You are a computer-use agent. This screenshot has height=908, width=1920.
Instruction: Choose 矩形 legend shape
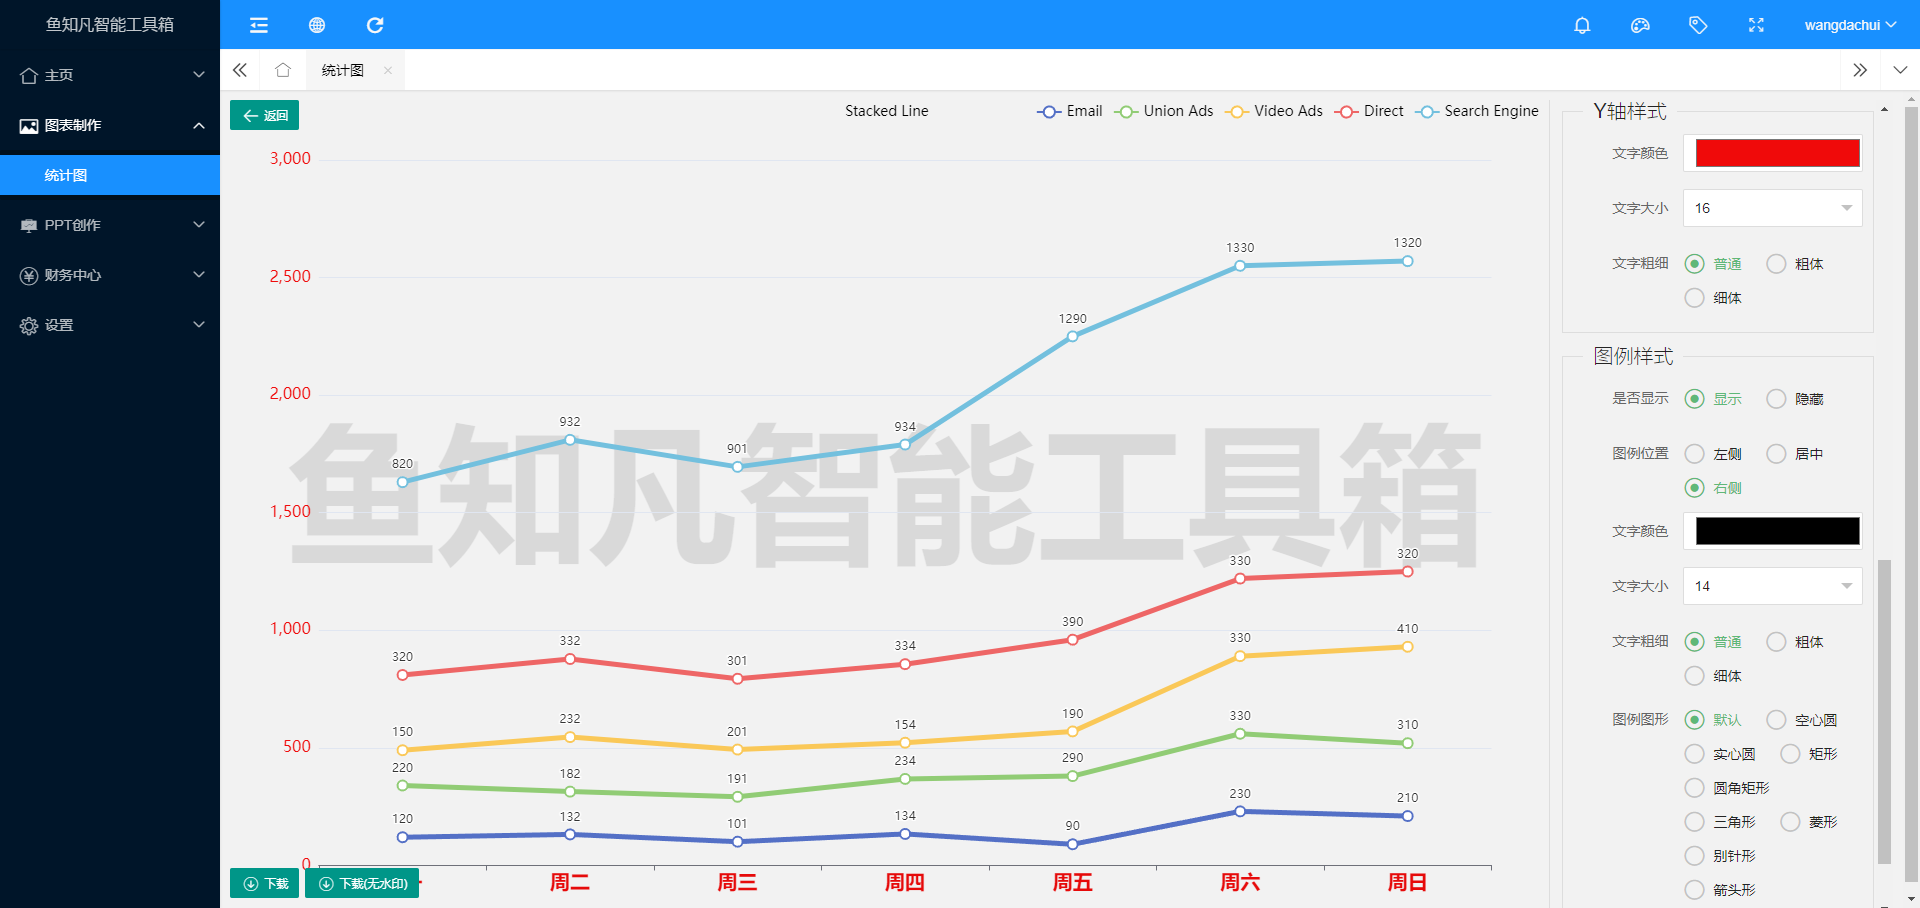[x=1809, y=754]
